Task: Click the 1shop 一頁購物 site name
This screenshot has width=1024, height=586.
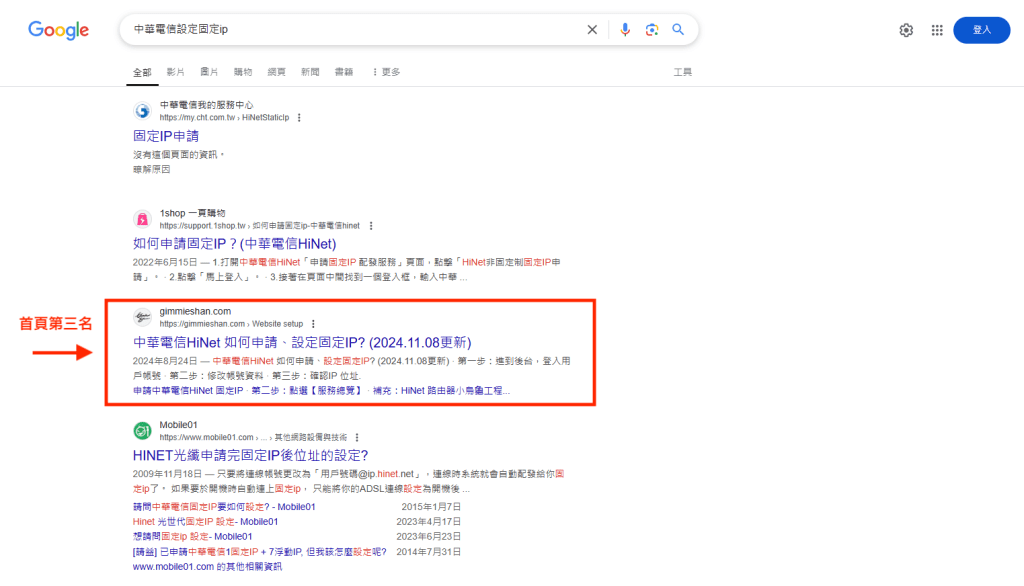Action: (x=193, y=213)
